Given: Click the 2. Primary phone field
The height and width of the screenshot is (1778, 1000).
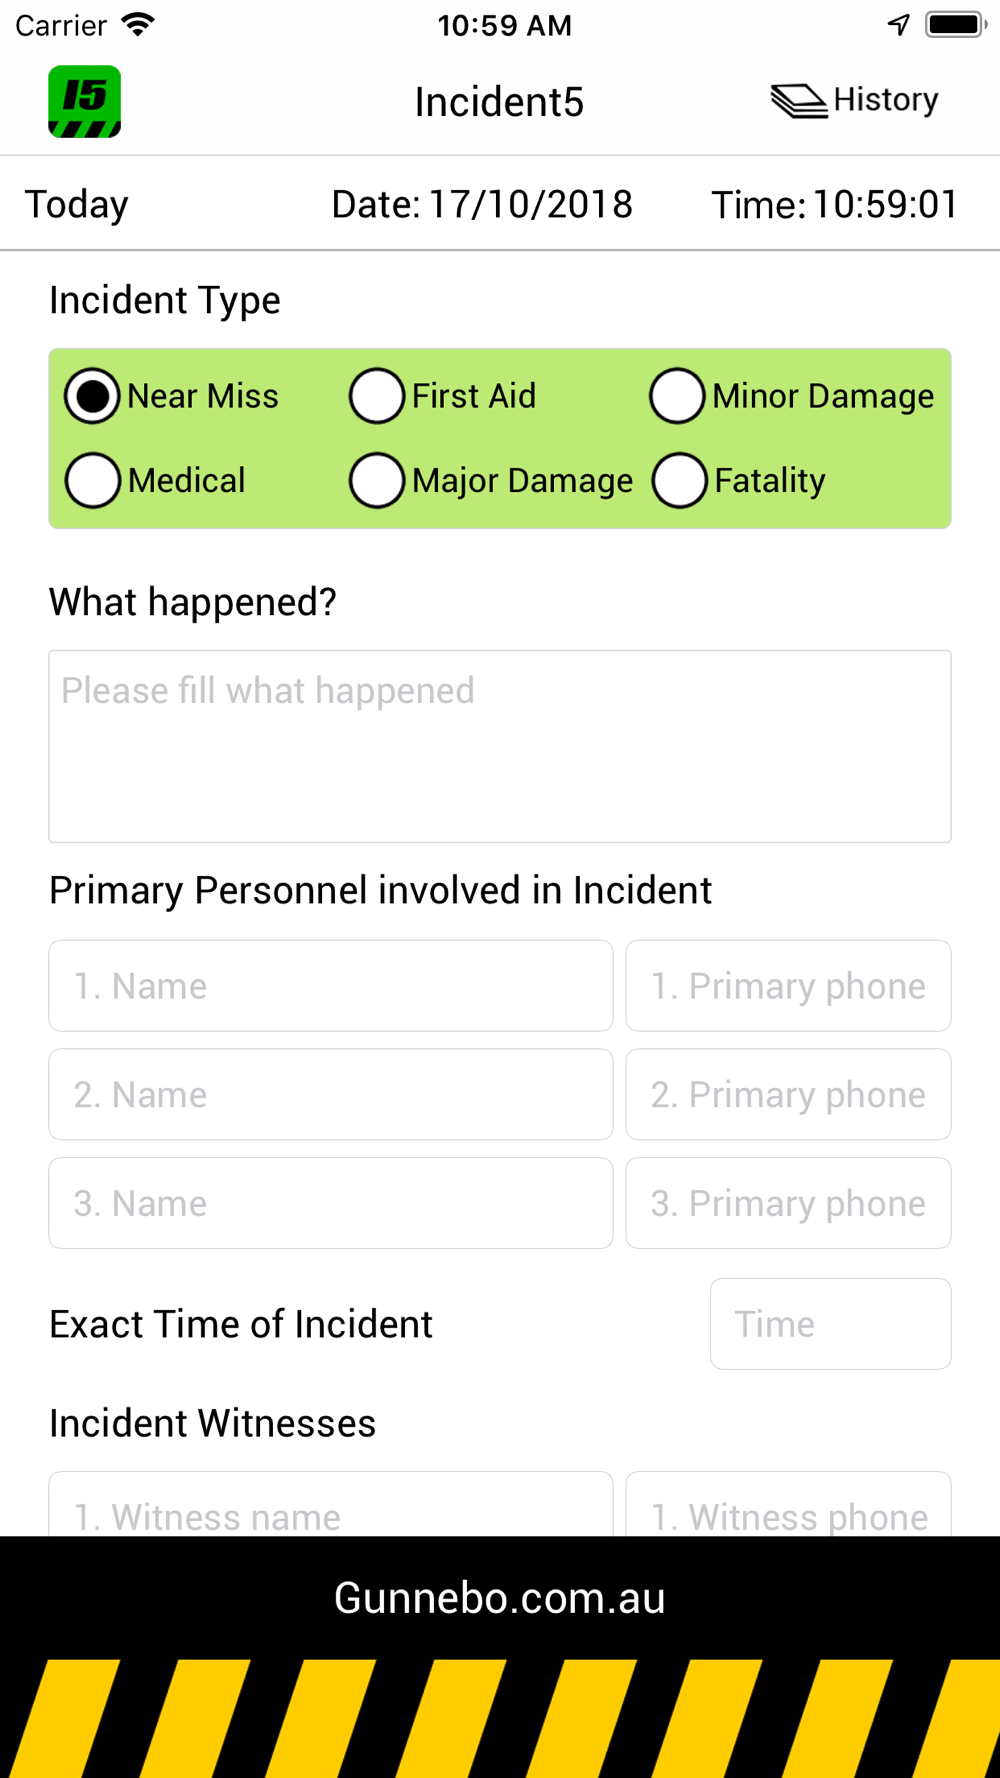Looking at the screenshot, I should (x=788, y=1095).
